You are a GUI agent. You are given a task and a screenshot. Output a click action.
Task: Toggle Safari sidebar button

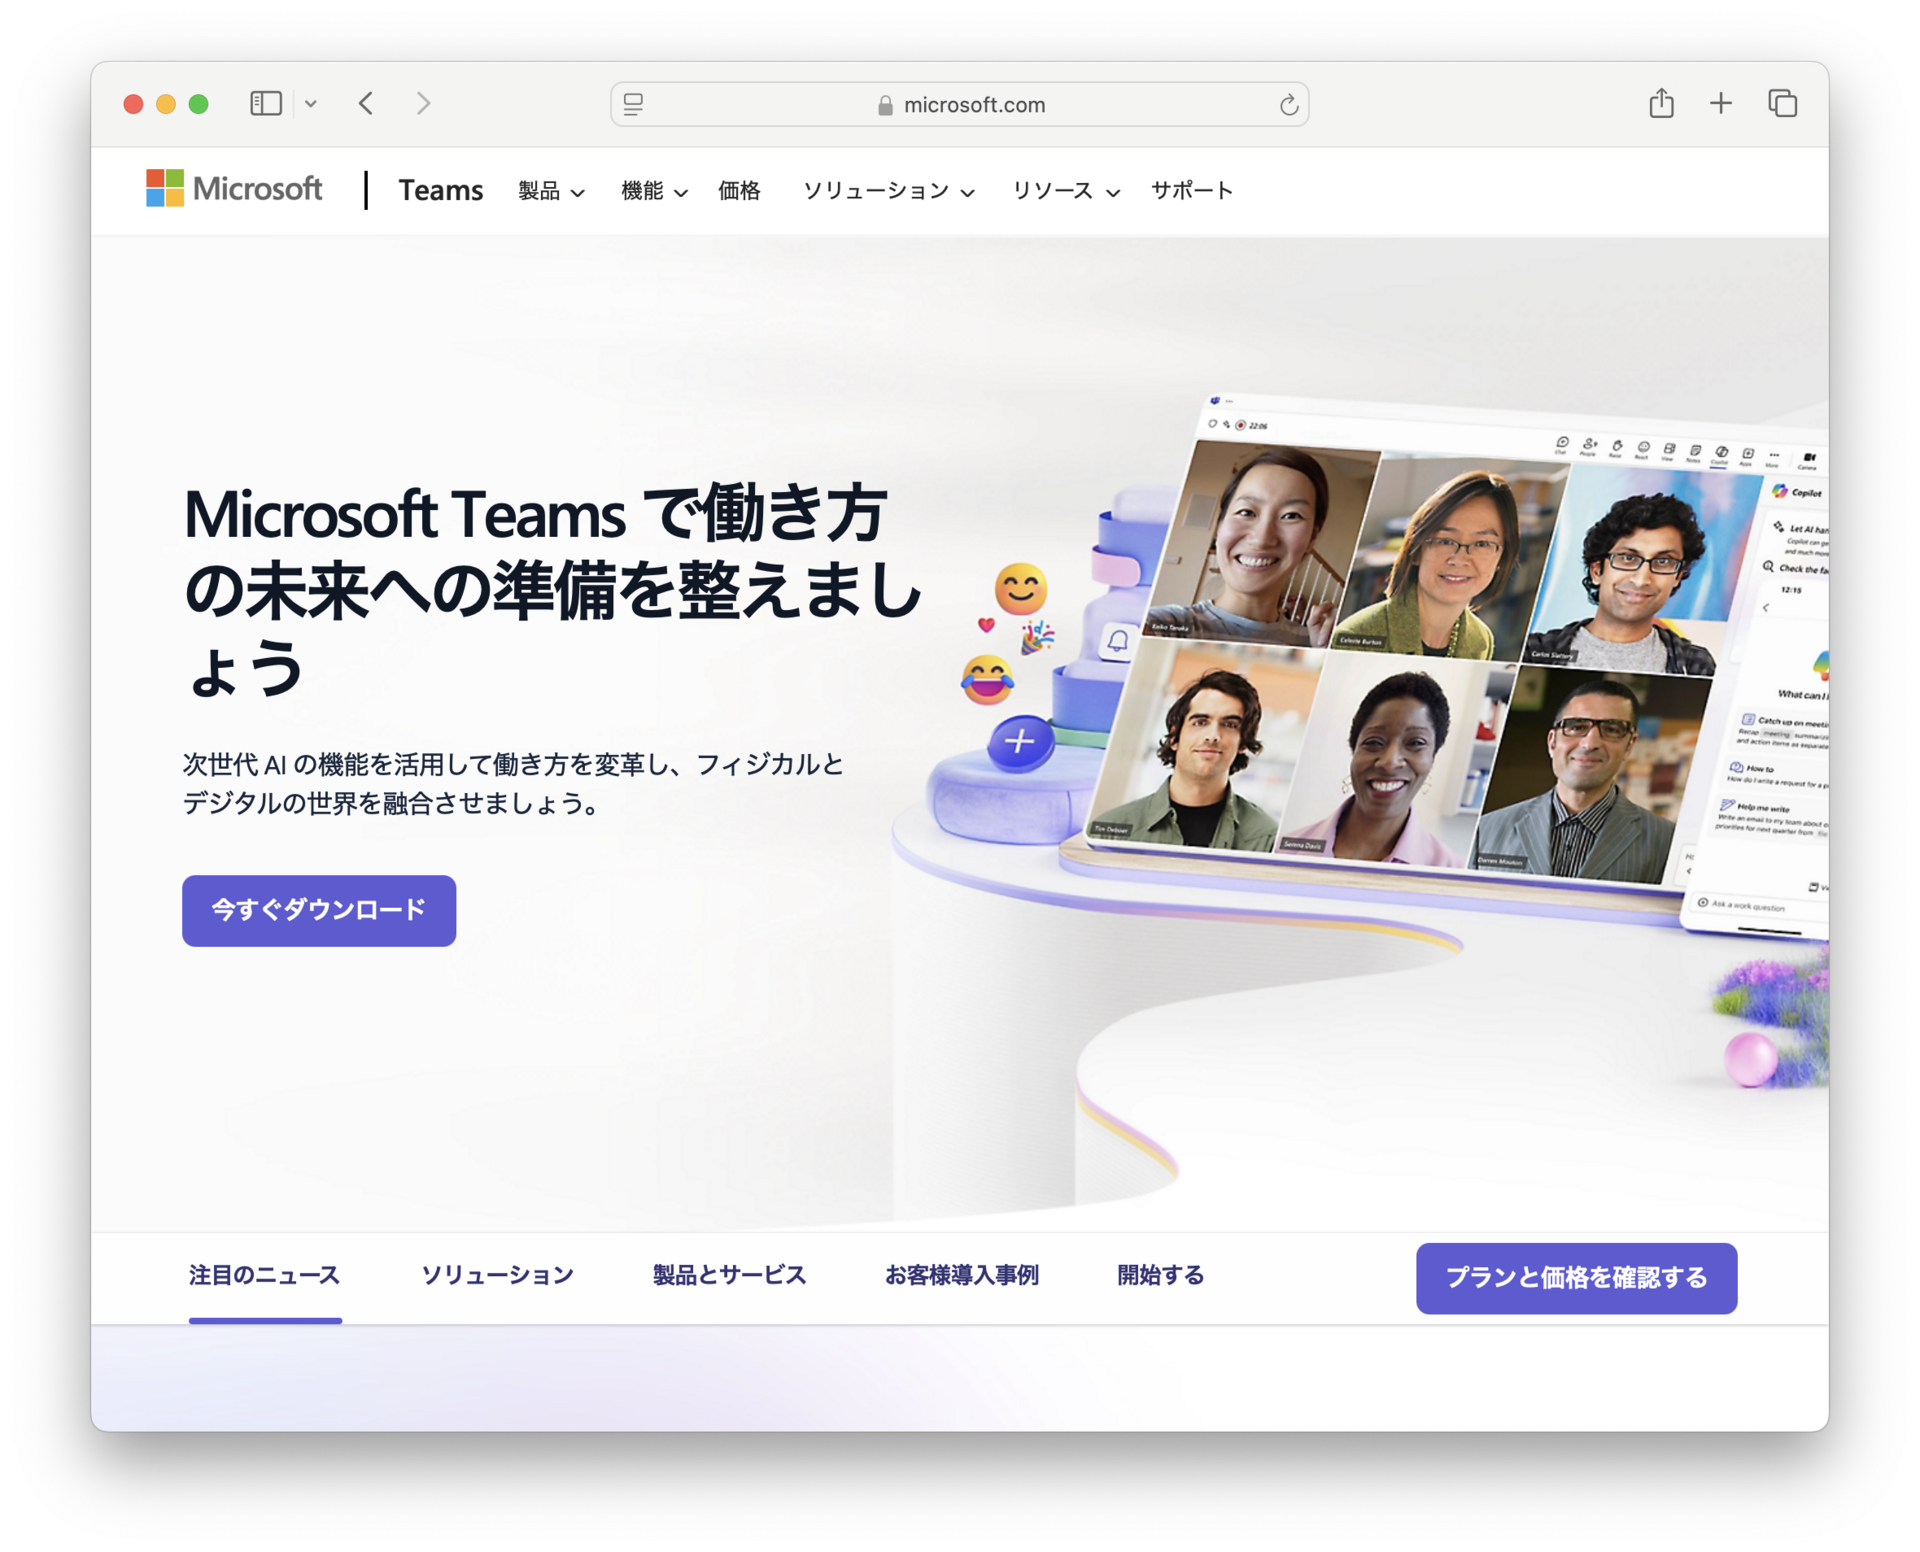click(266, 103)
